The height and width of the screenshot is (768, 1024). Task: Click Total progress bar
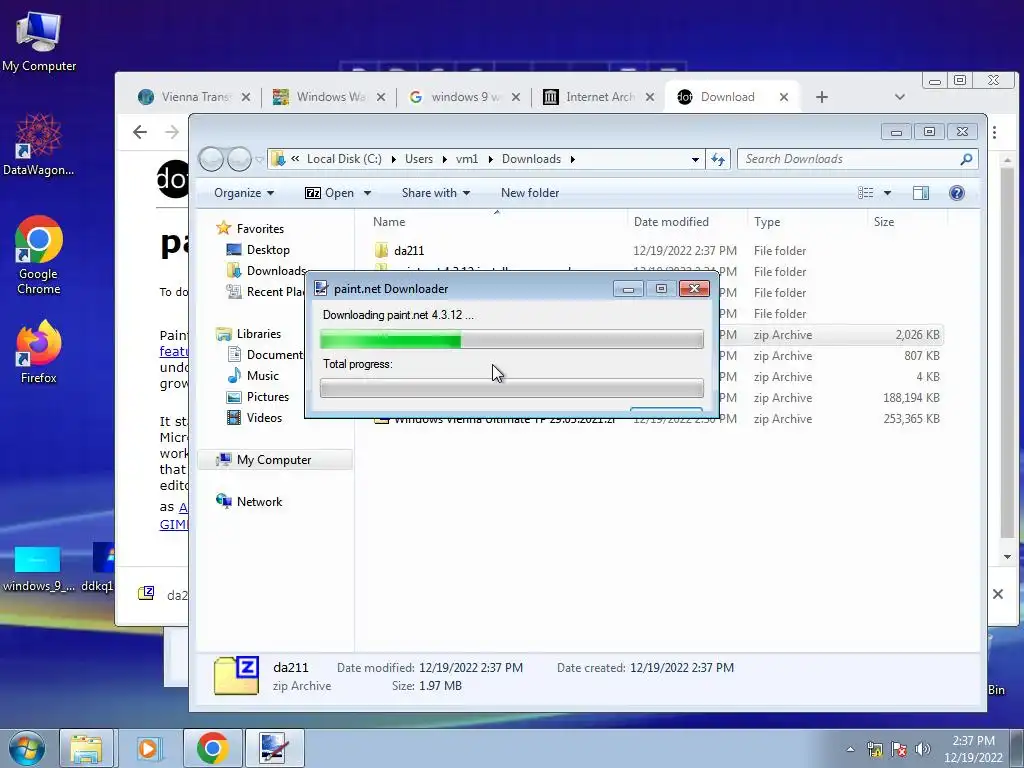pyautogui.click(x=511, y=388)
